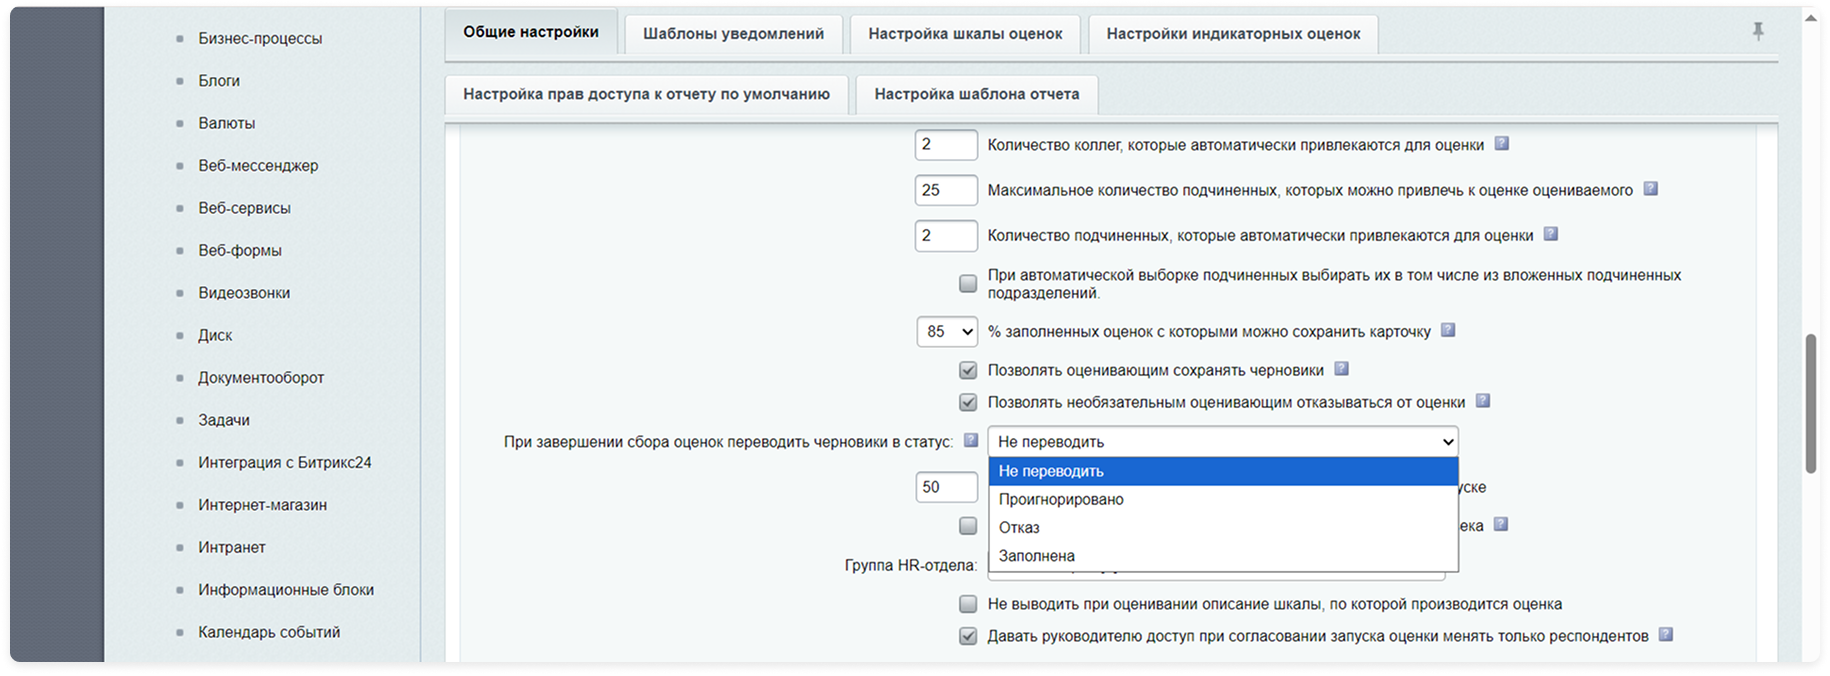Open Задачи in sidebar

click(x=224, y=420)
